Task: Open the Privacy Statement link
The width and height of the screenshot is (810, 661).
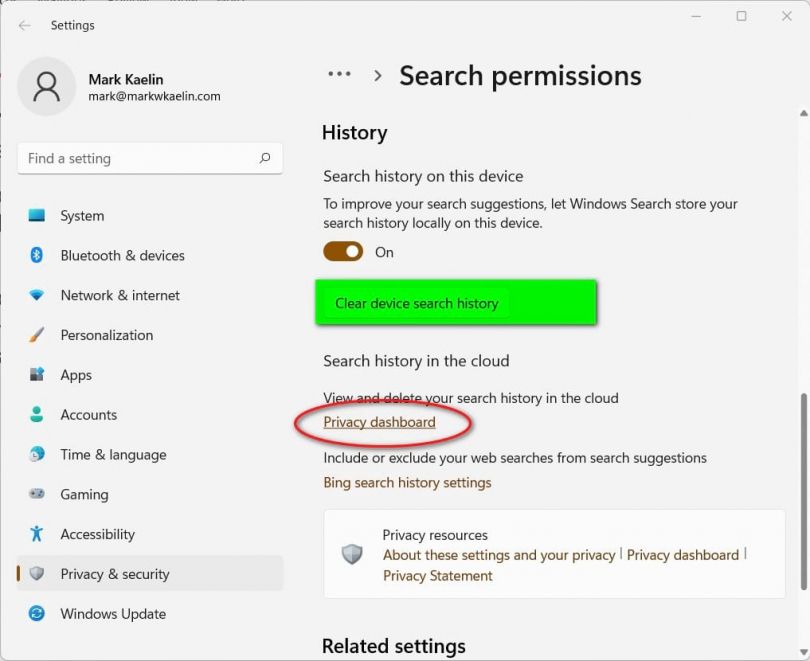Action: [437, 576]
